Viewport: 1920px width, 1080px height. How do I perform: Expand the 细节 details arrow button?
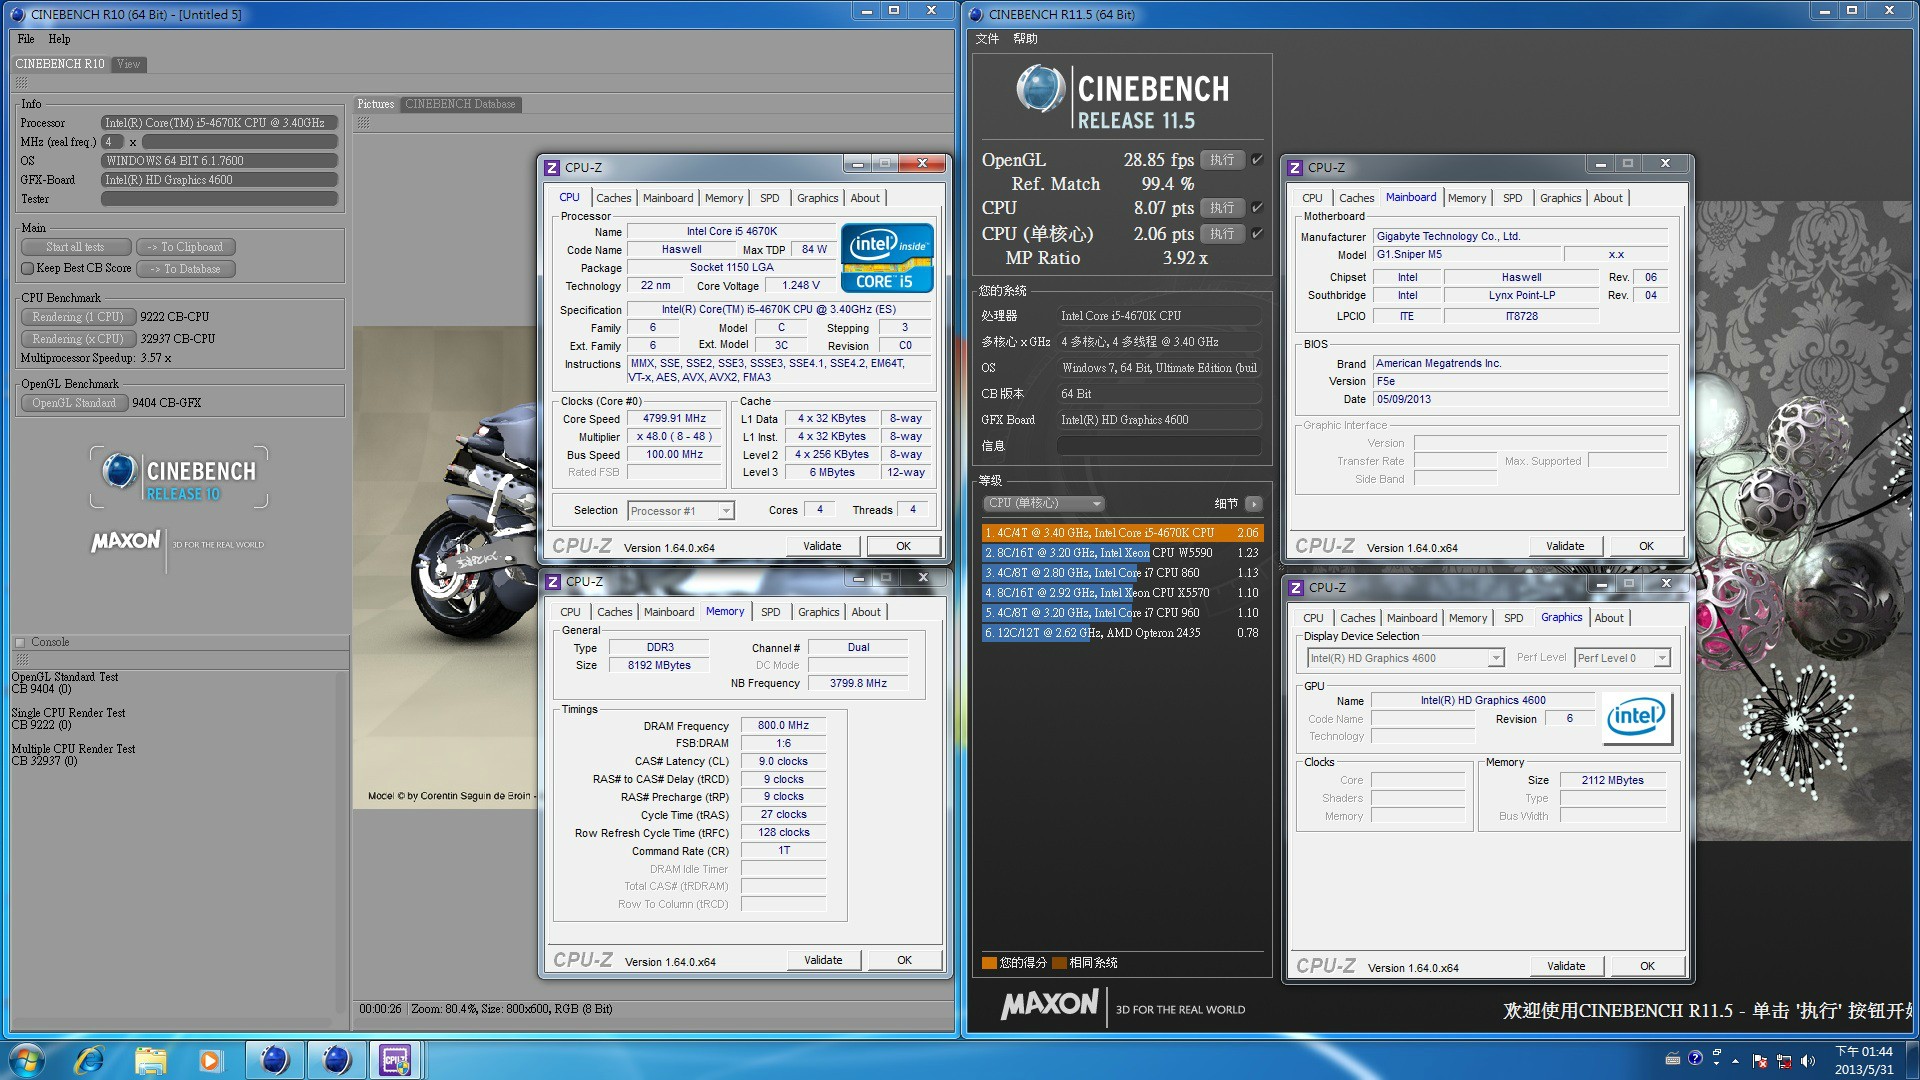1254,504
